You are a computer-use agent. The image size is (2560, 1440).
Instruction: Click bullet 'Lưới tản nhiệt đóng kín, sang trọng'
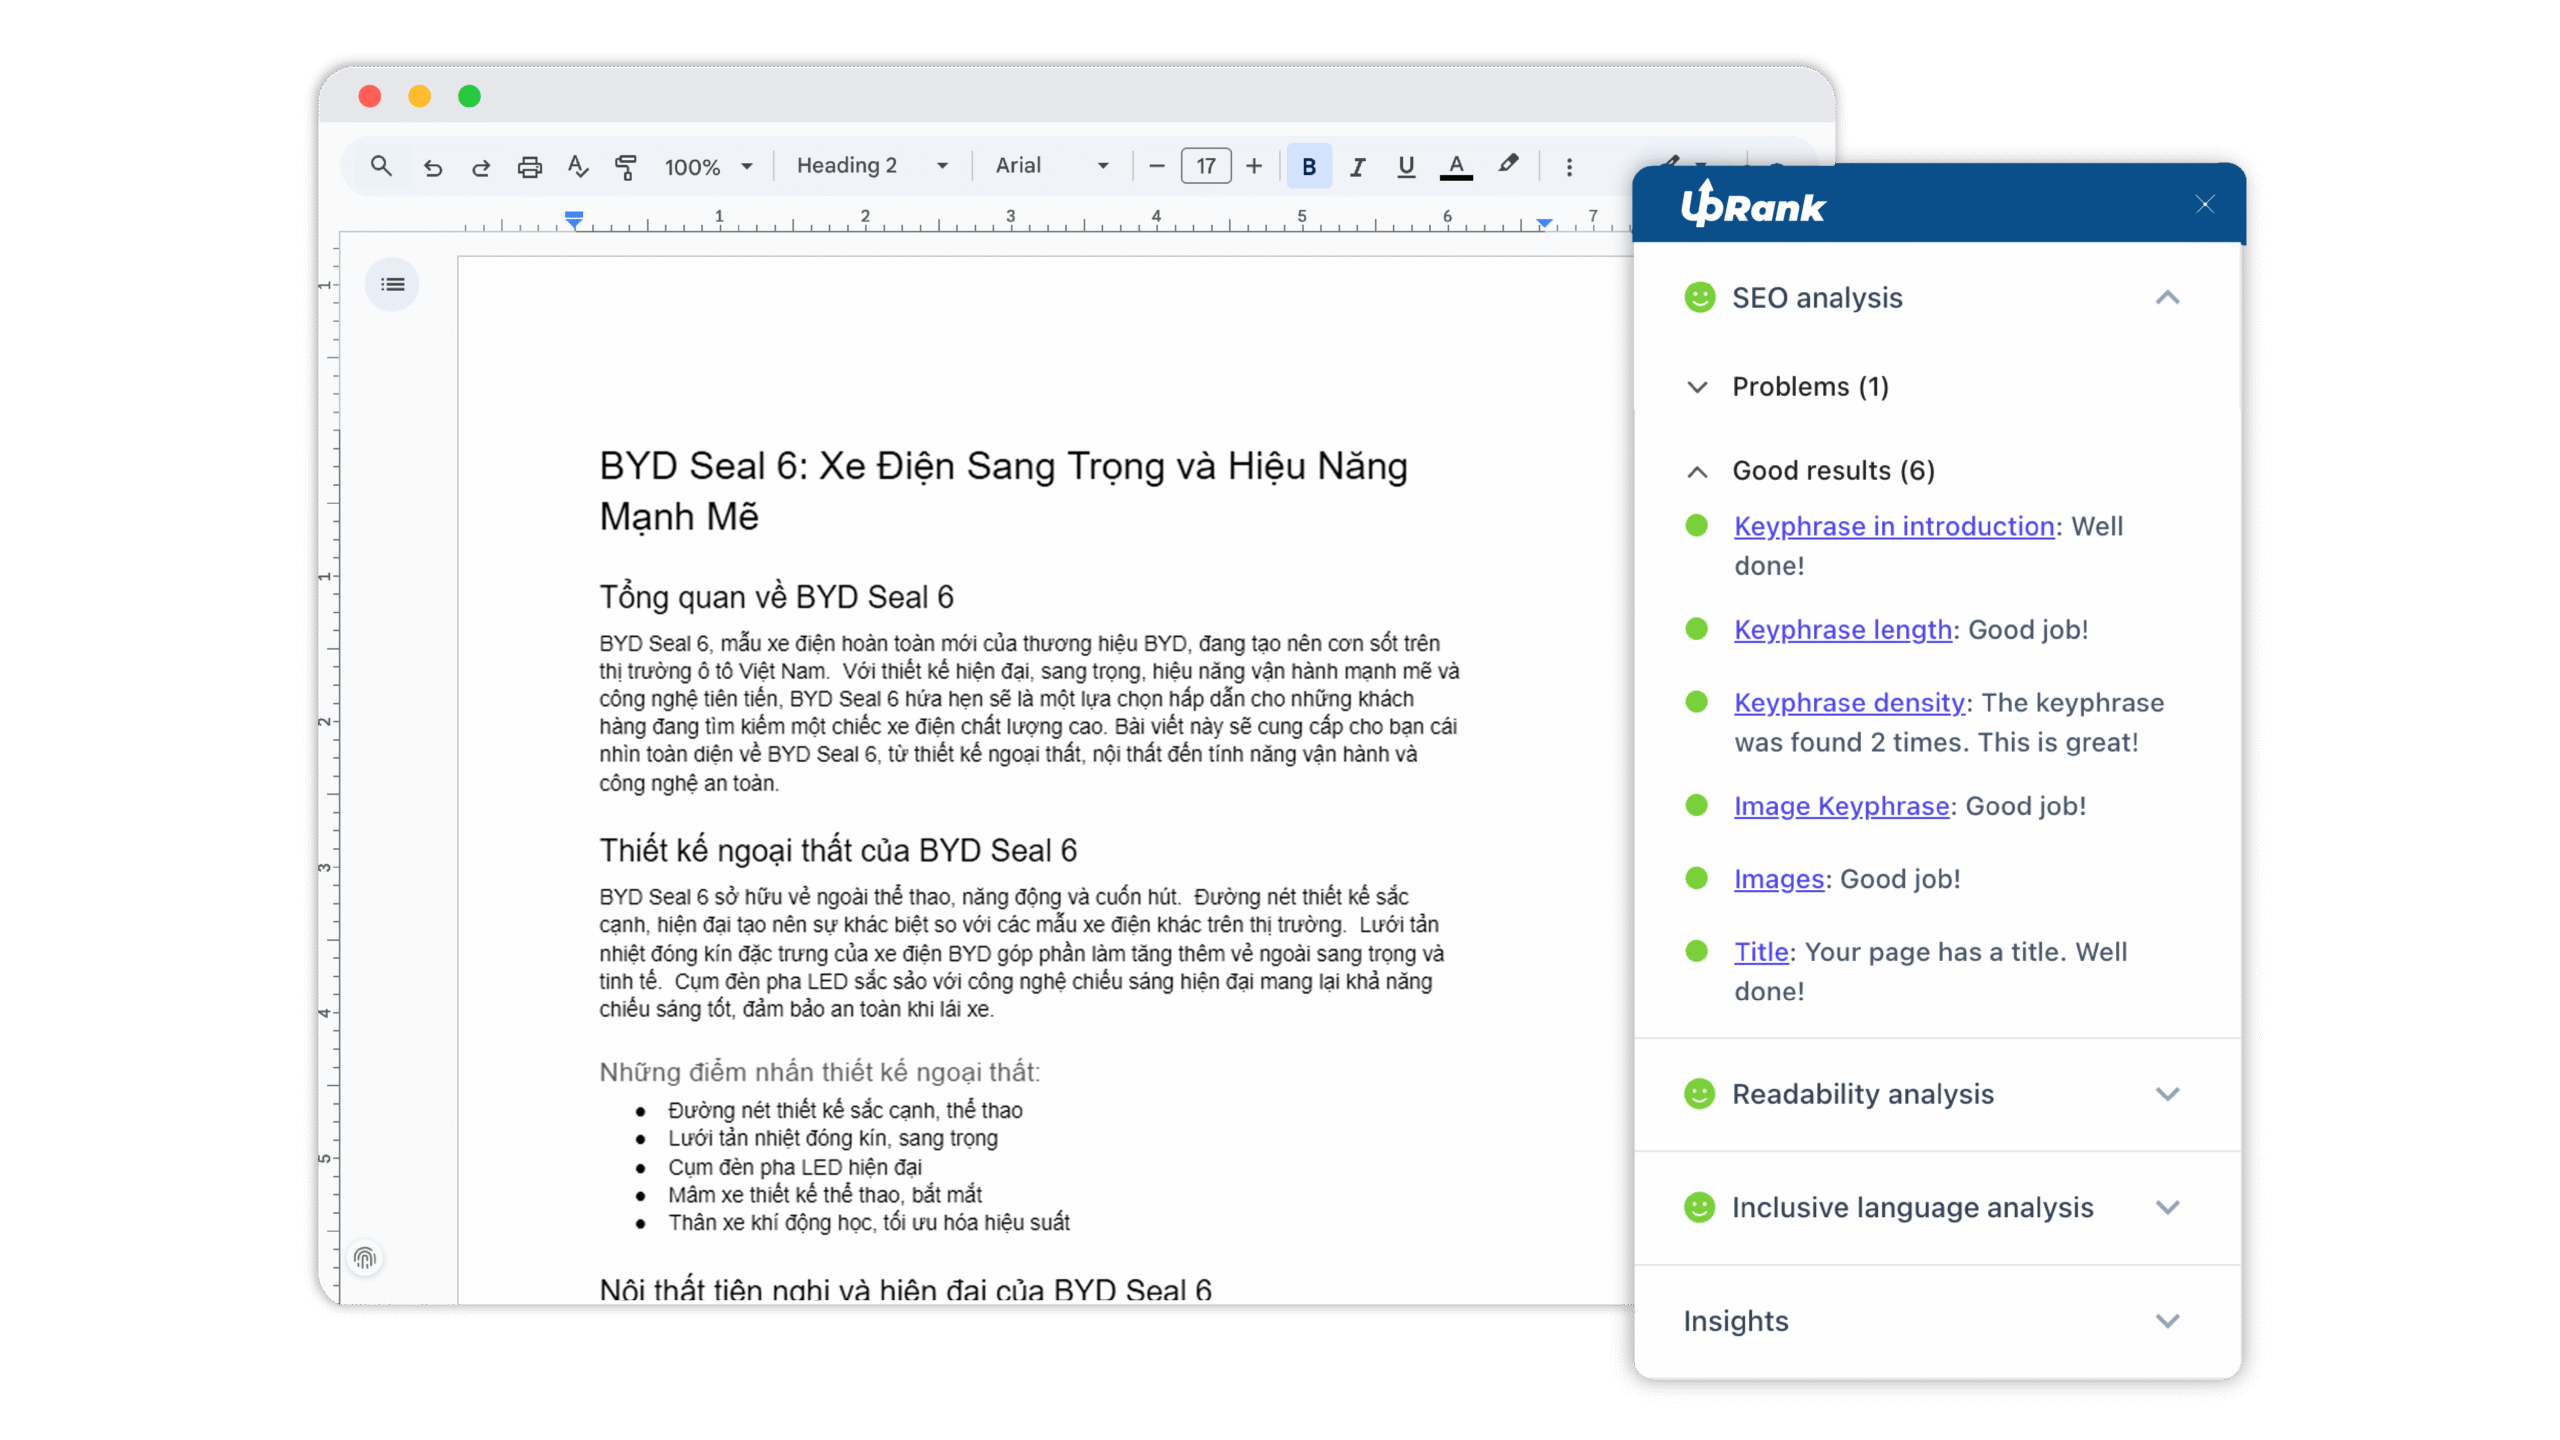pos(833,1139)
